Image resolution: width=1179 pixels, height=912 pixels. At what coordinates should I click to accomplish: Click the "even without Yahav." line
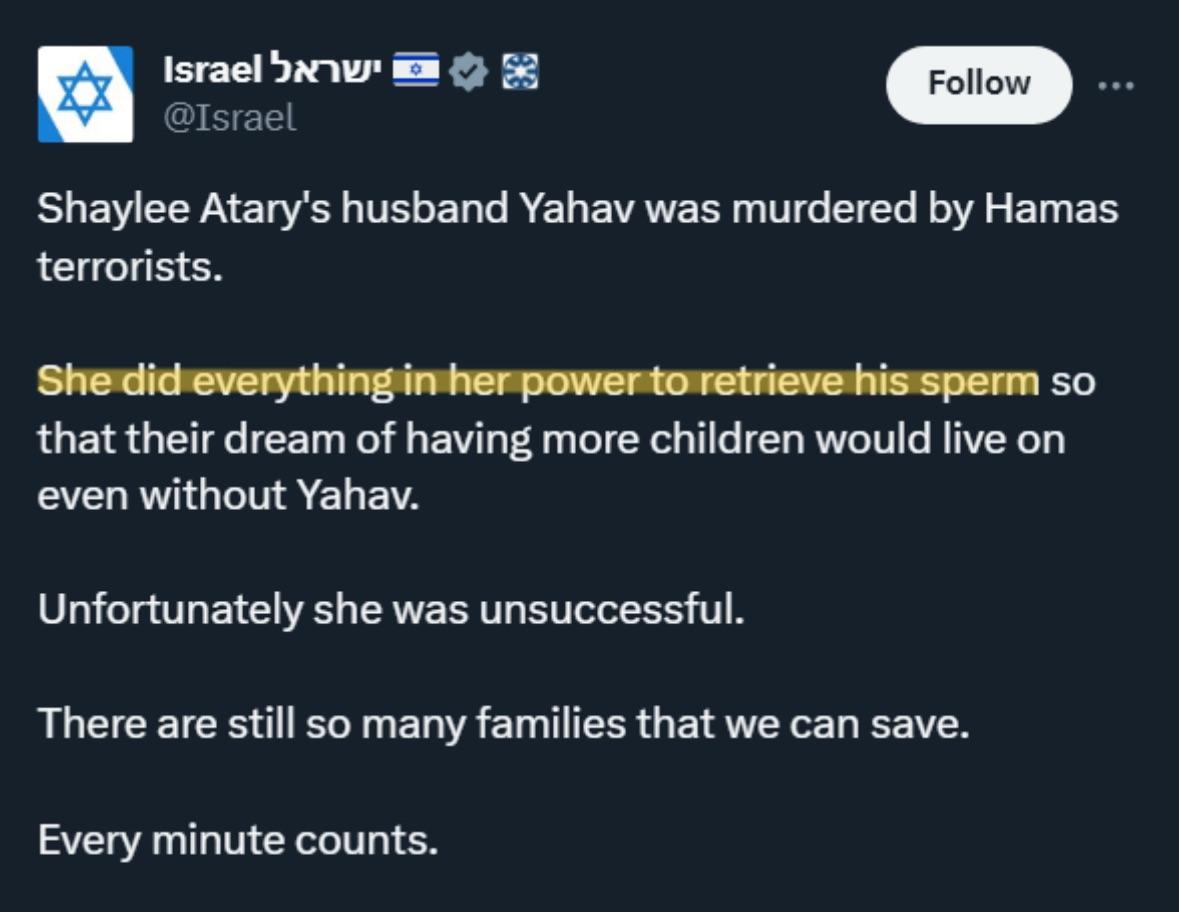click(x=227, y=496)
